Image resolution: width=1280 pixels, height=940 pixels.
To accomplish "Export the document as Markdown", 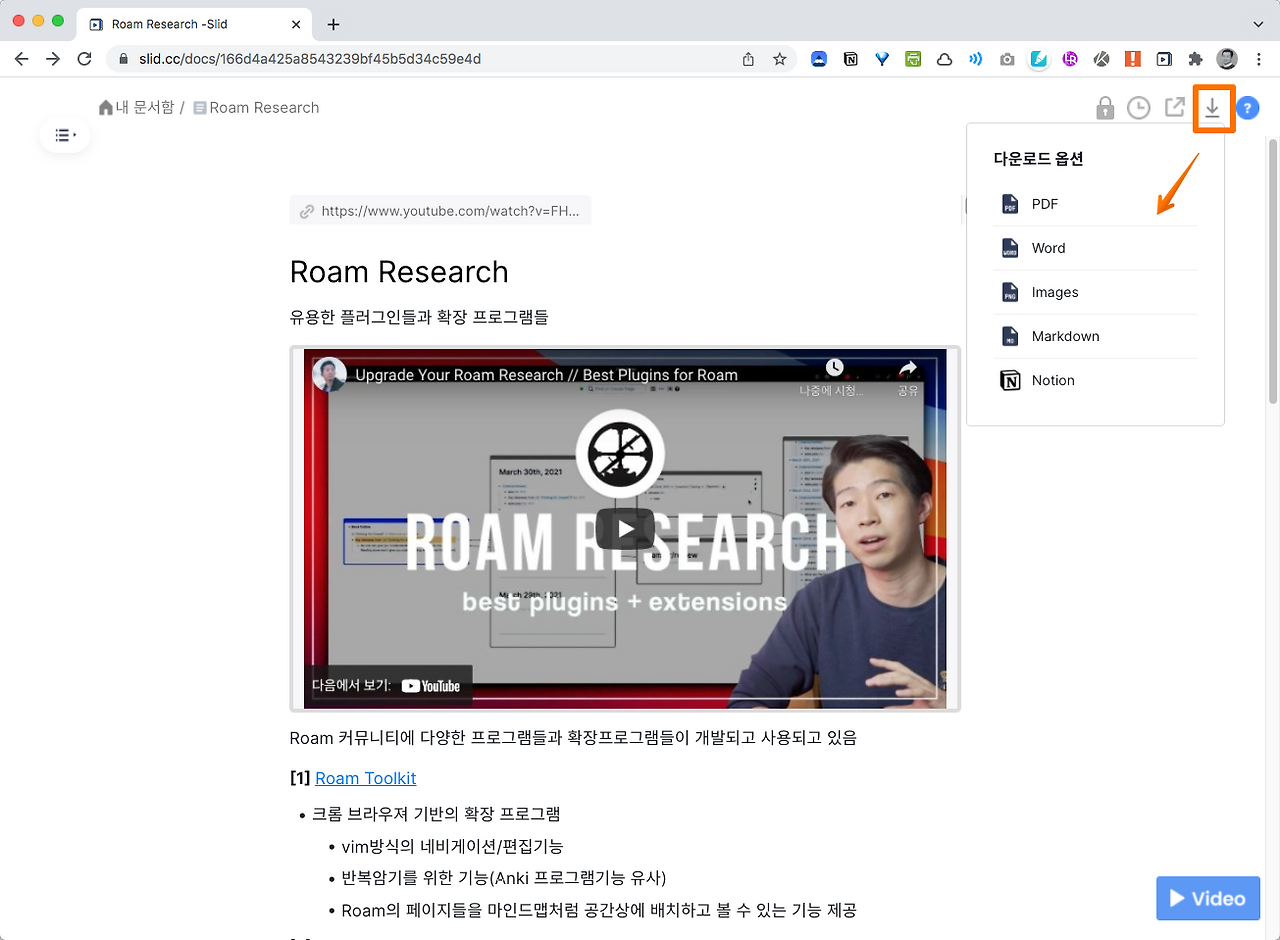I will [x=1095, y=336].
